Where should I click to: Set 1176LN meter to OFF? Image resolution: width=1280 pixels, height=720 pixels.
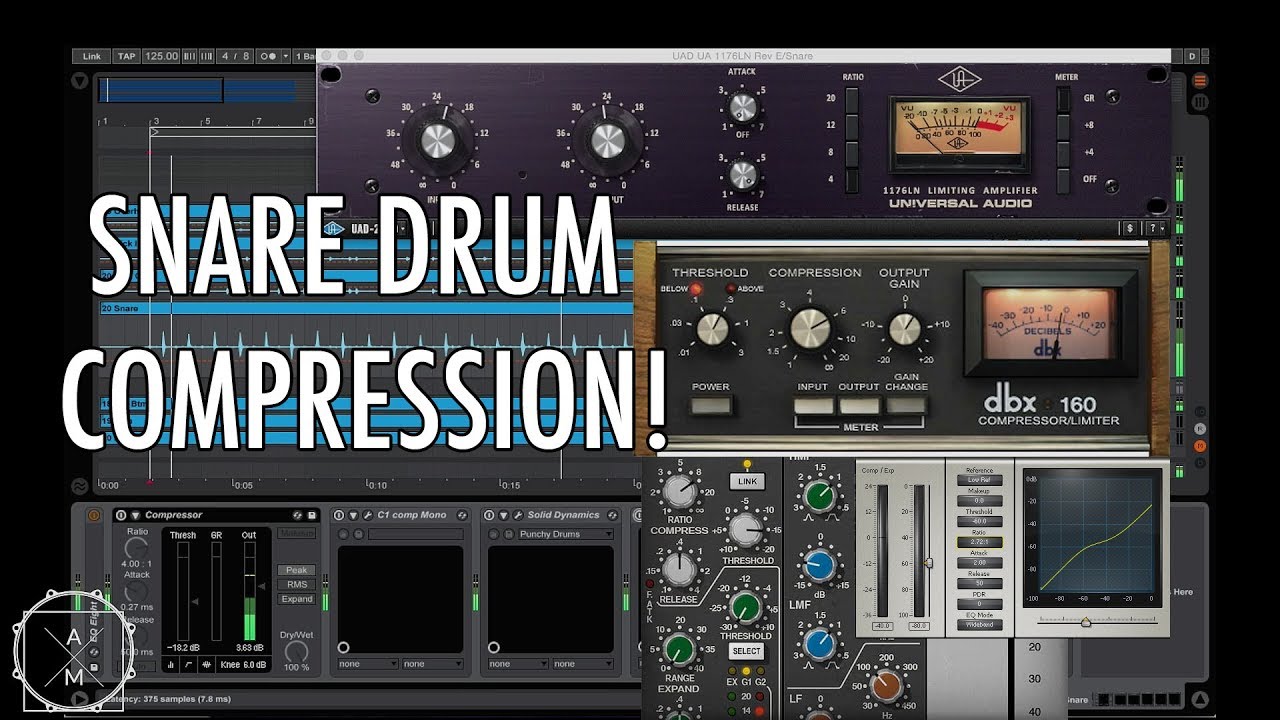pyautogui.click(x=1065, y=179)
